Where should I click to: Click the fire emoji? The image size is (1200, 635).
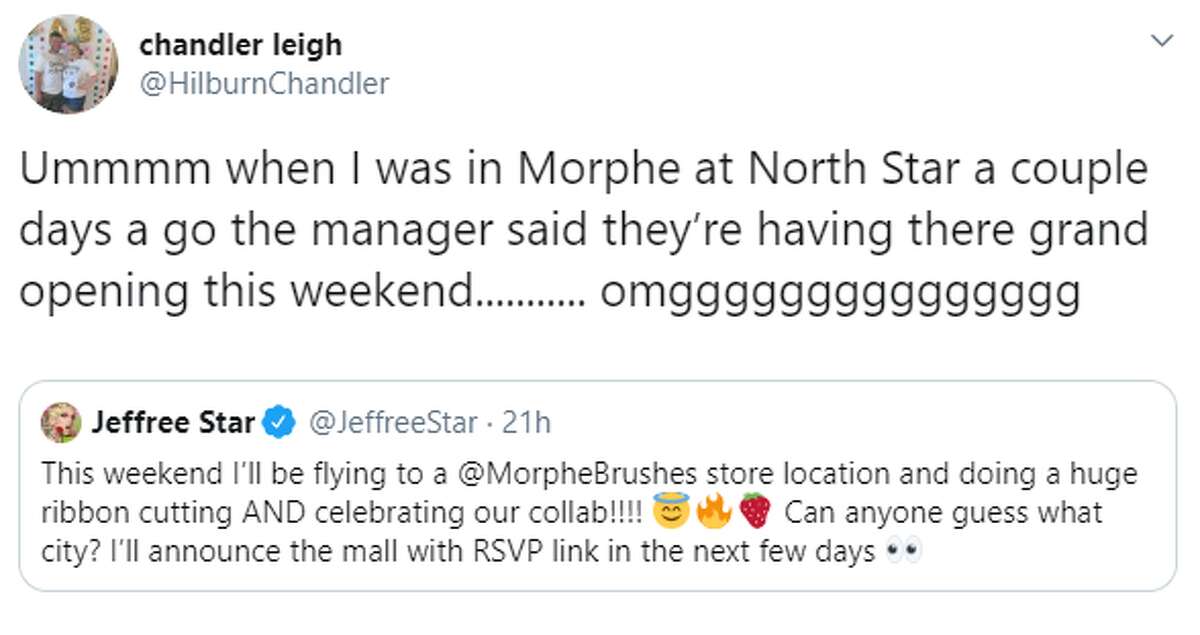coord(712,514)
